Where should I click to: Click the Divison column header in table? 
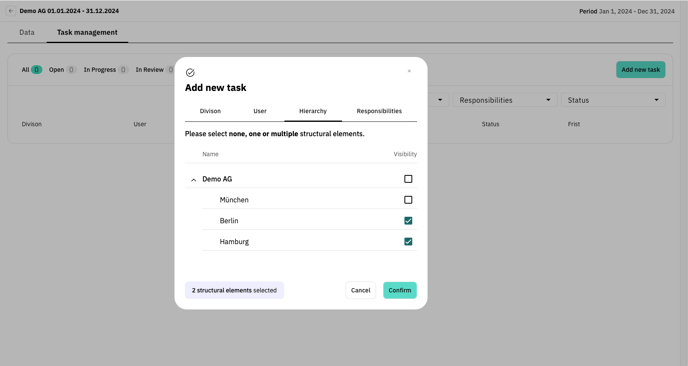click(32, 124)
